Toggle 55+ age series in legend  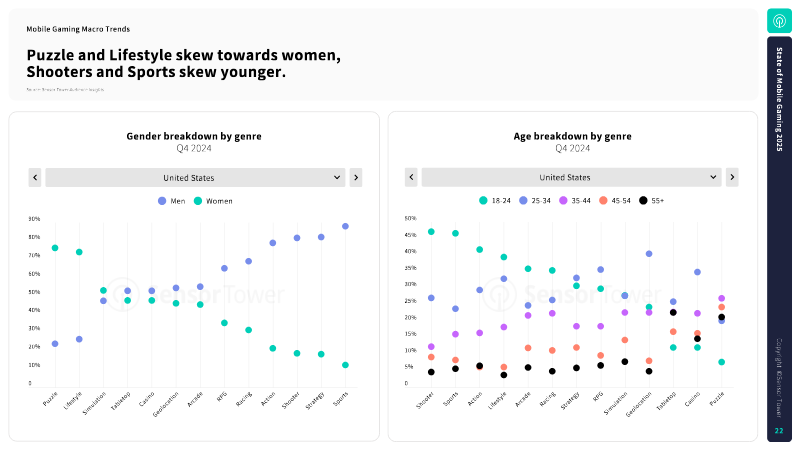pyautogui.click(x=652, y=201)
